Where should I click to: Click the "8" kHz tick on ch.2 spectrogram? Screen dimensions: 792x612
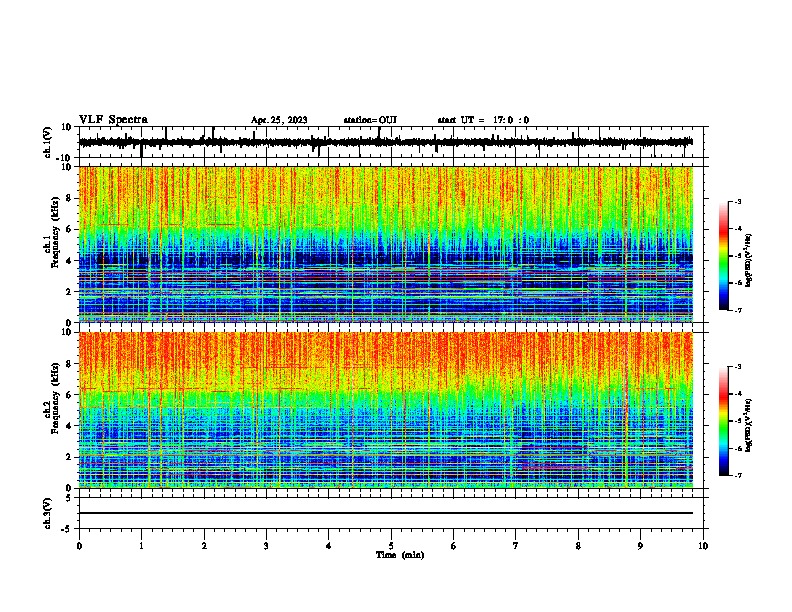(x=70, y=364)
